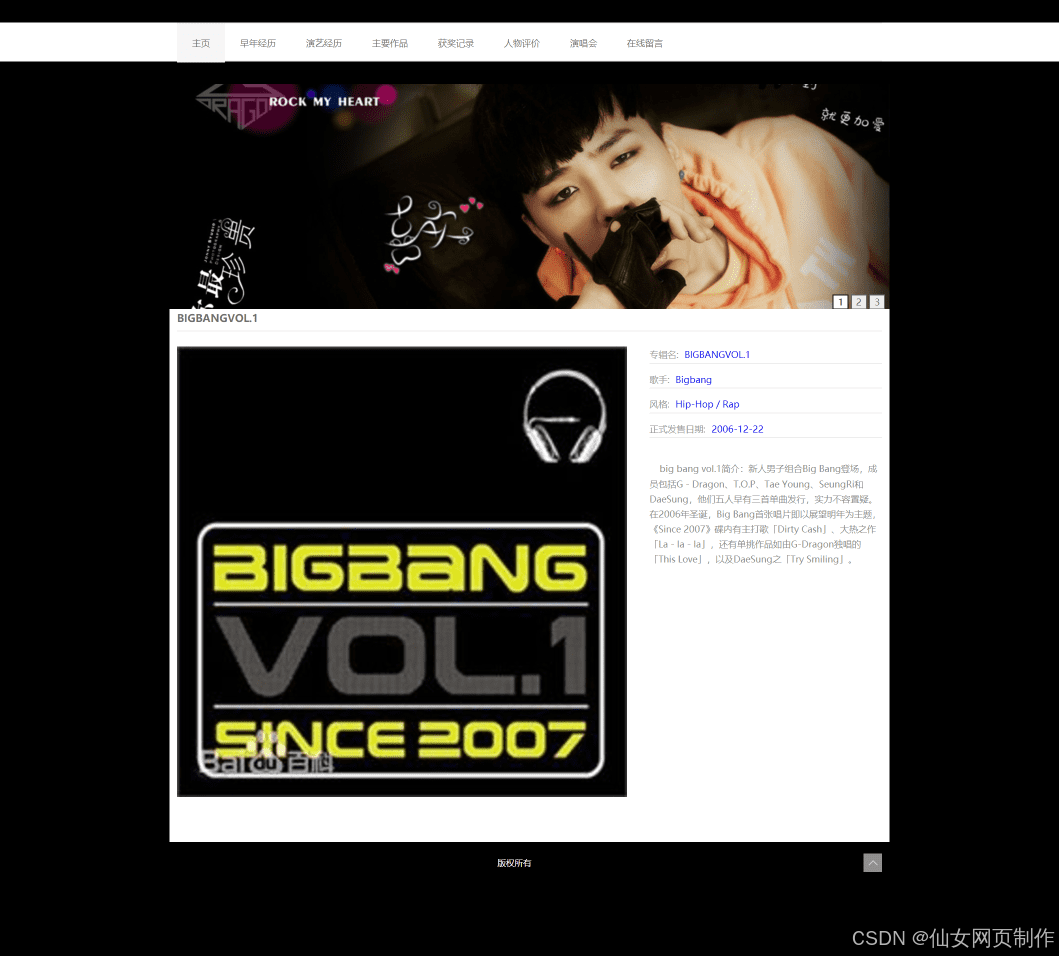Click the 正式发售日期 label
1059x956 pixels.
(x=677, y=429)
